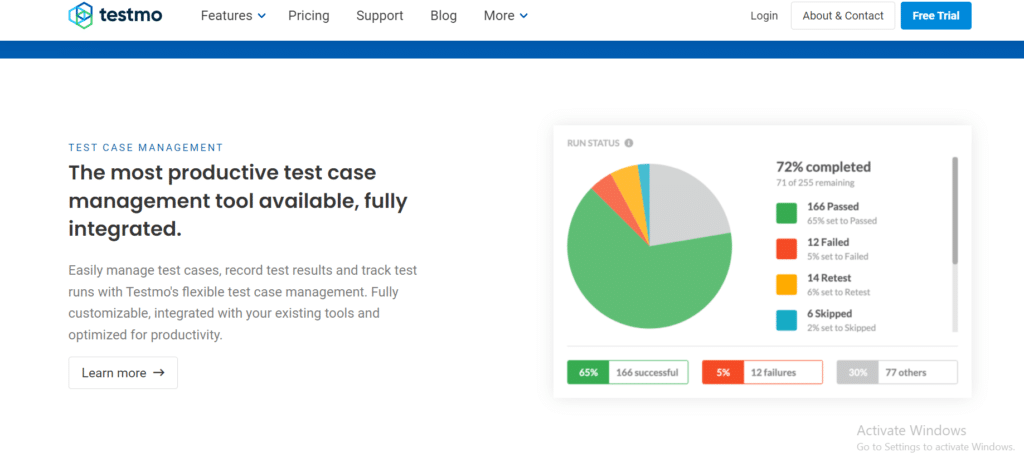Screen dimensions: 1024x467
Task: Open About & Contact button
Action: tap(843, 16)
